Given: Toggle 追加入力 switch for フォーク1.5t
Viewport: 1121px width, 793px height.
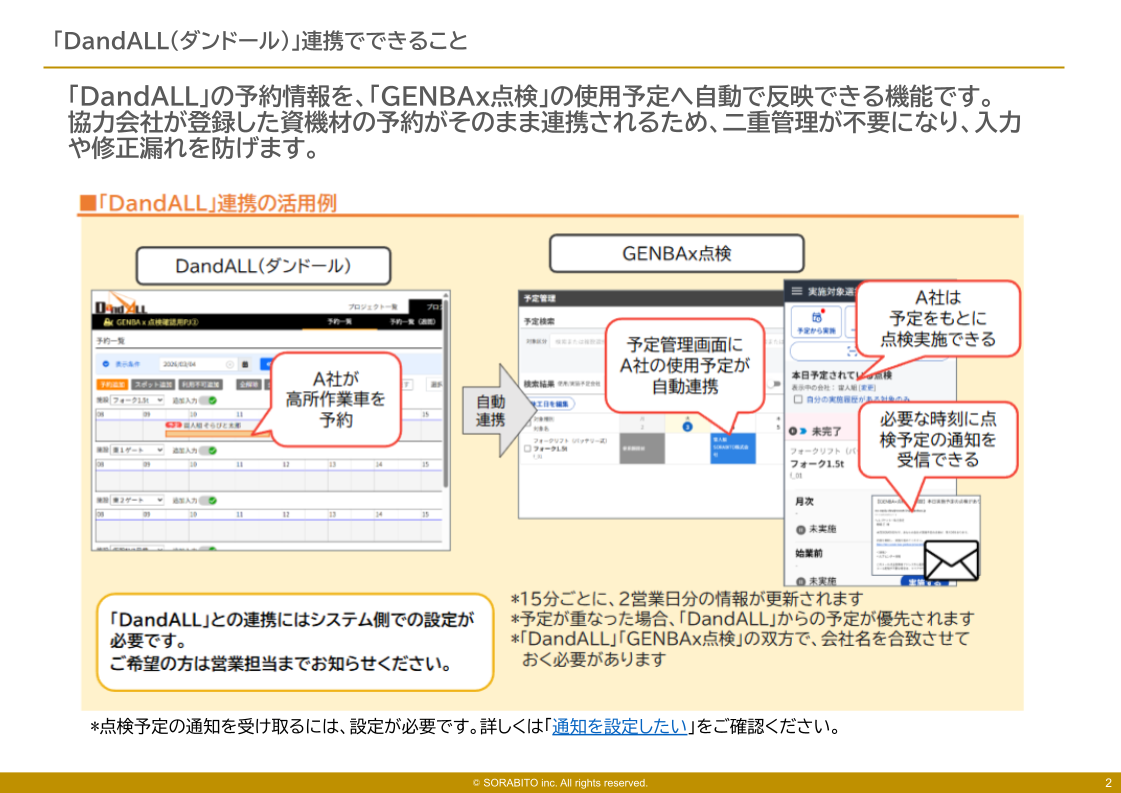Looking at the screenshot, I should click(x=208, y=400).
